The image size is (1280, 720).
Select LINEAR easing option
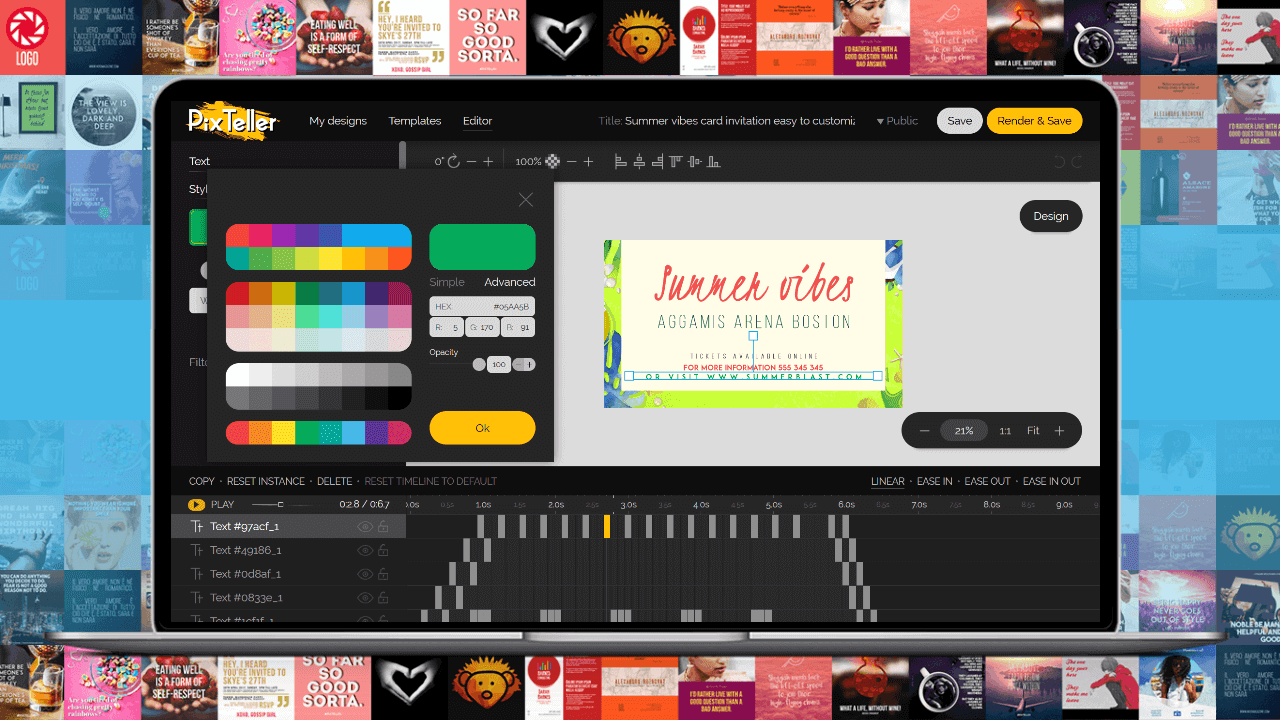(888, 482)
